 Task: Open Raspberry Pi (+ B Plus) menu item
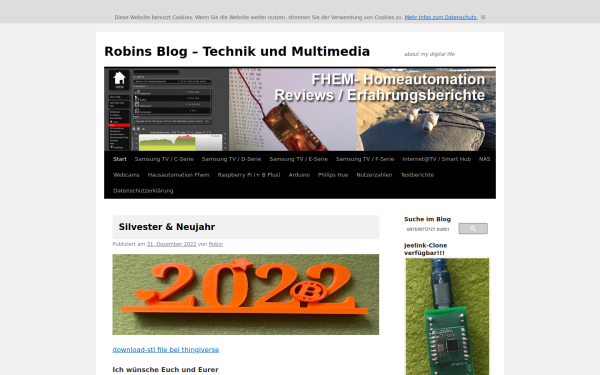coord(249,175)
